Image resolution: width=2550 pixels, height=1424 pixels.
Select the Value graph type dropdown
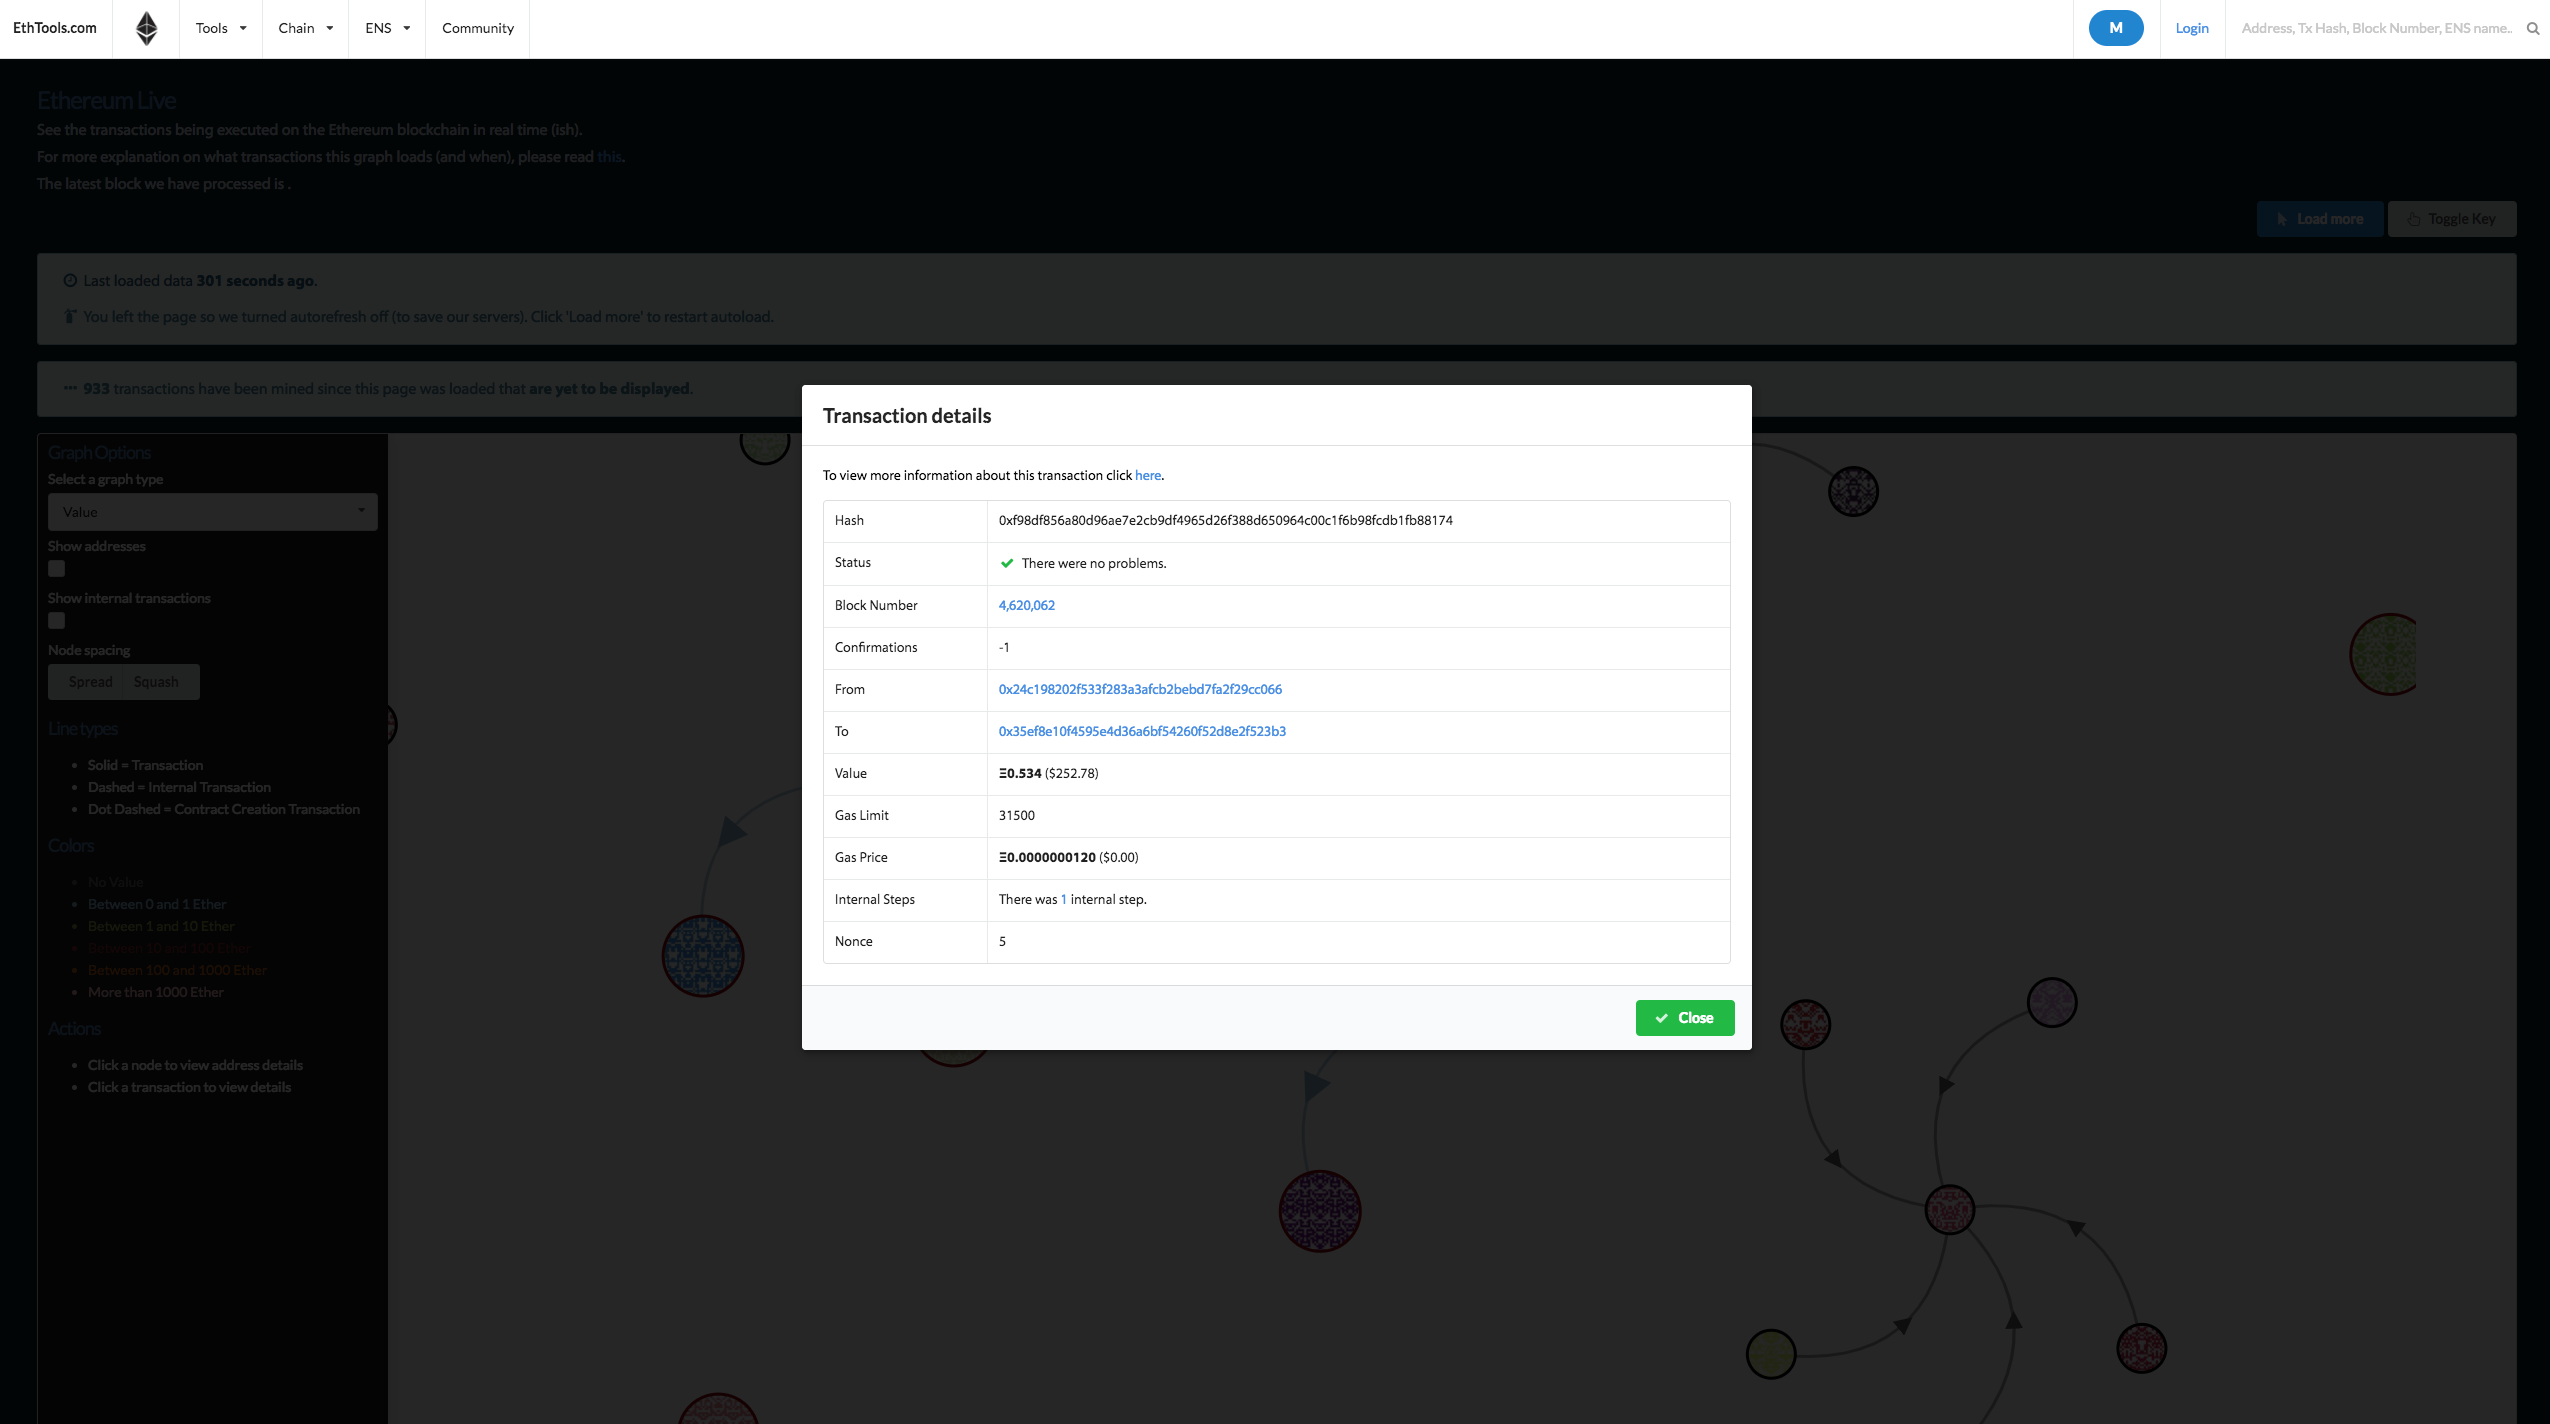[x=212, y=511]
